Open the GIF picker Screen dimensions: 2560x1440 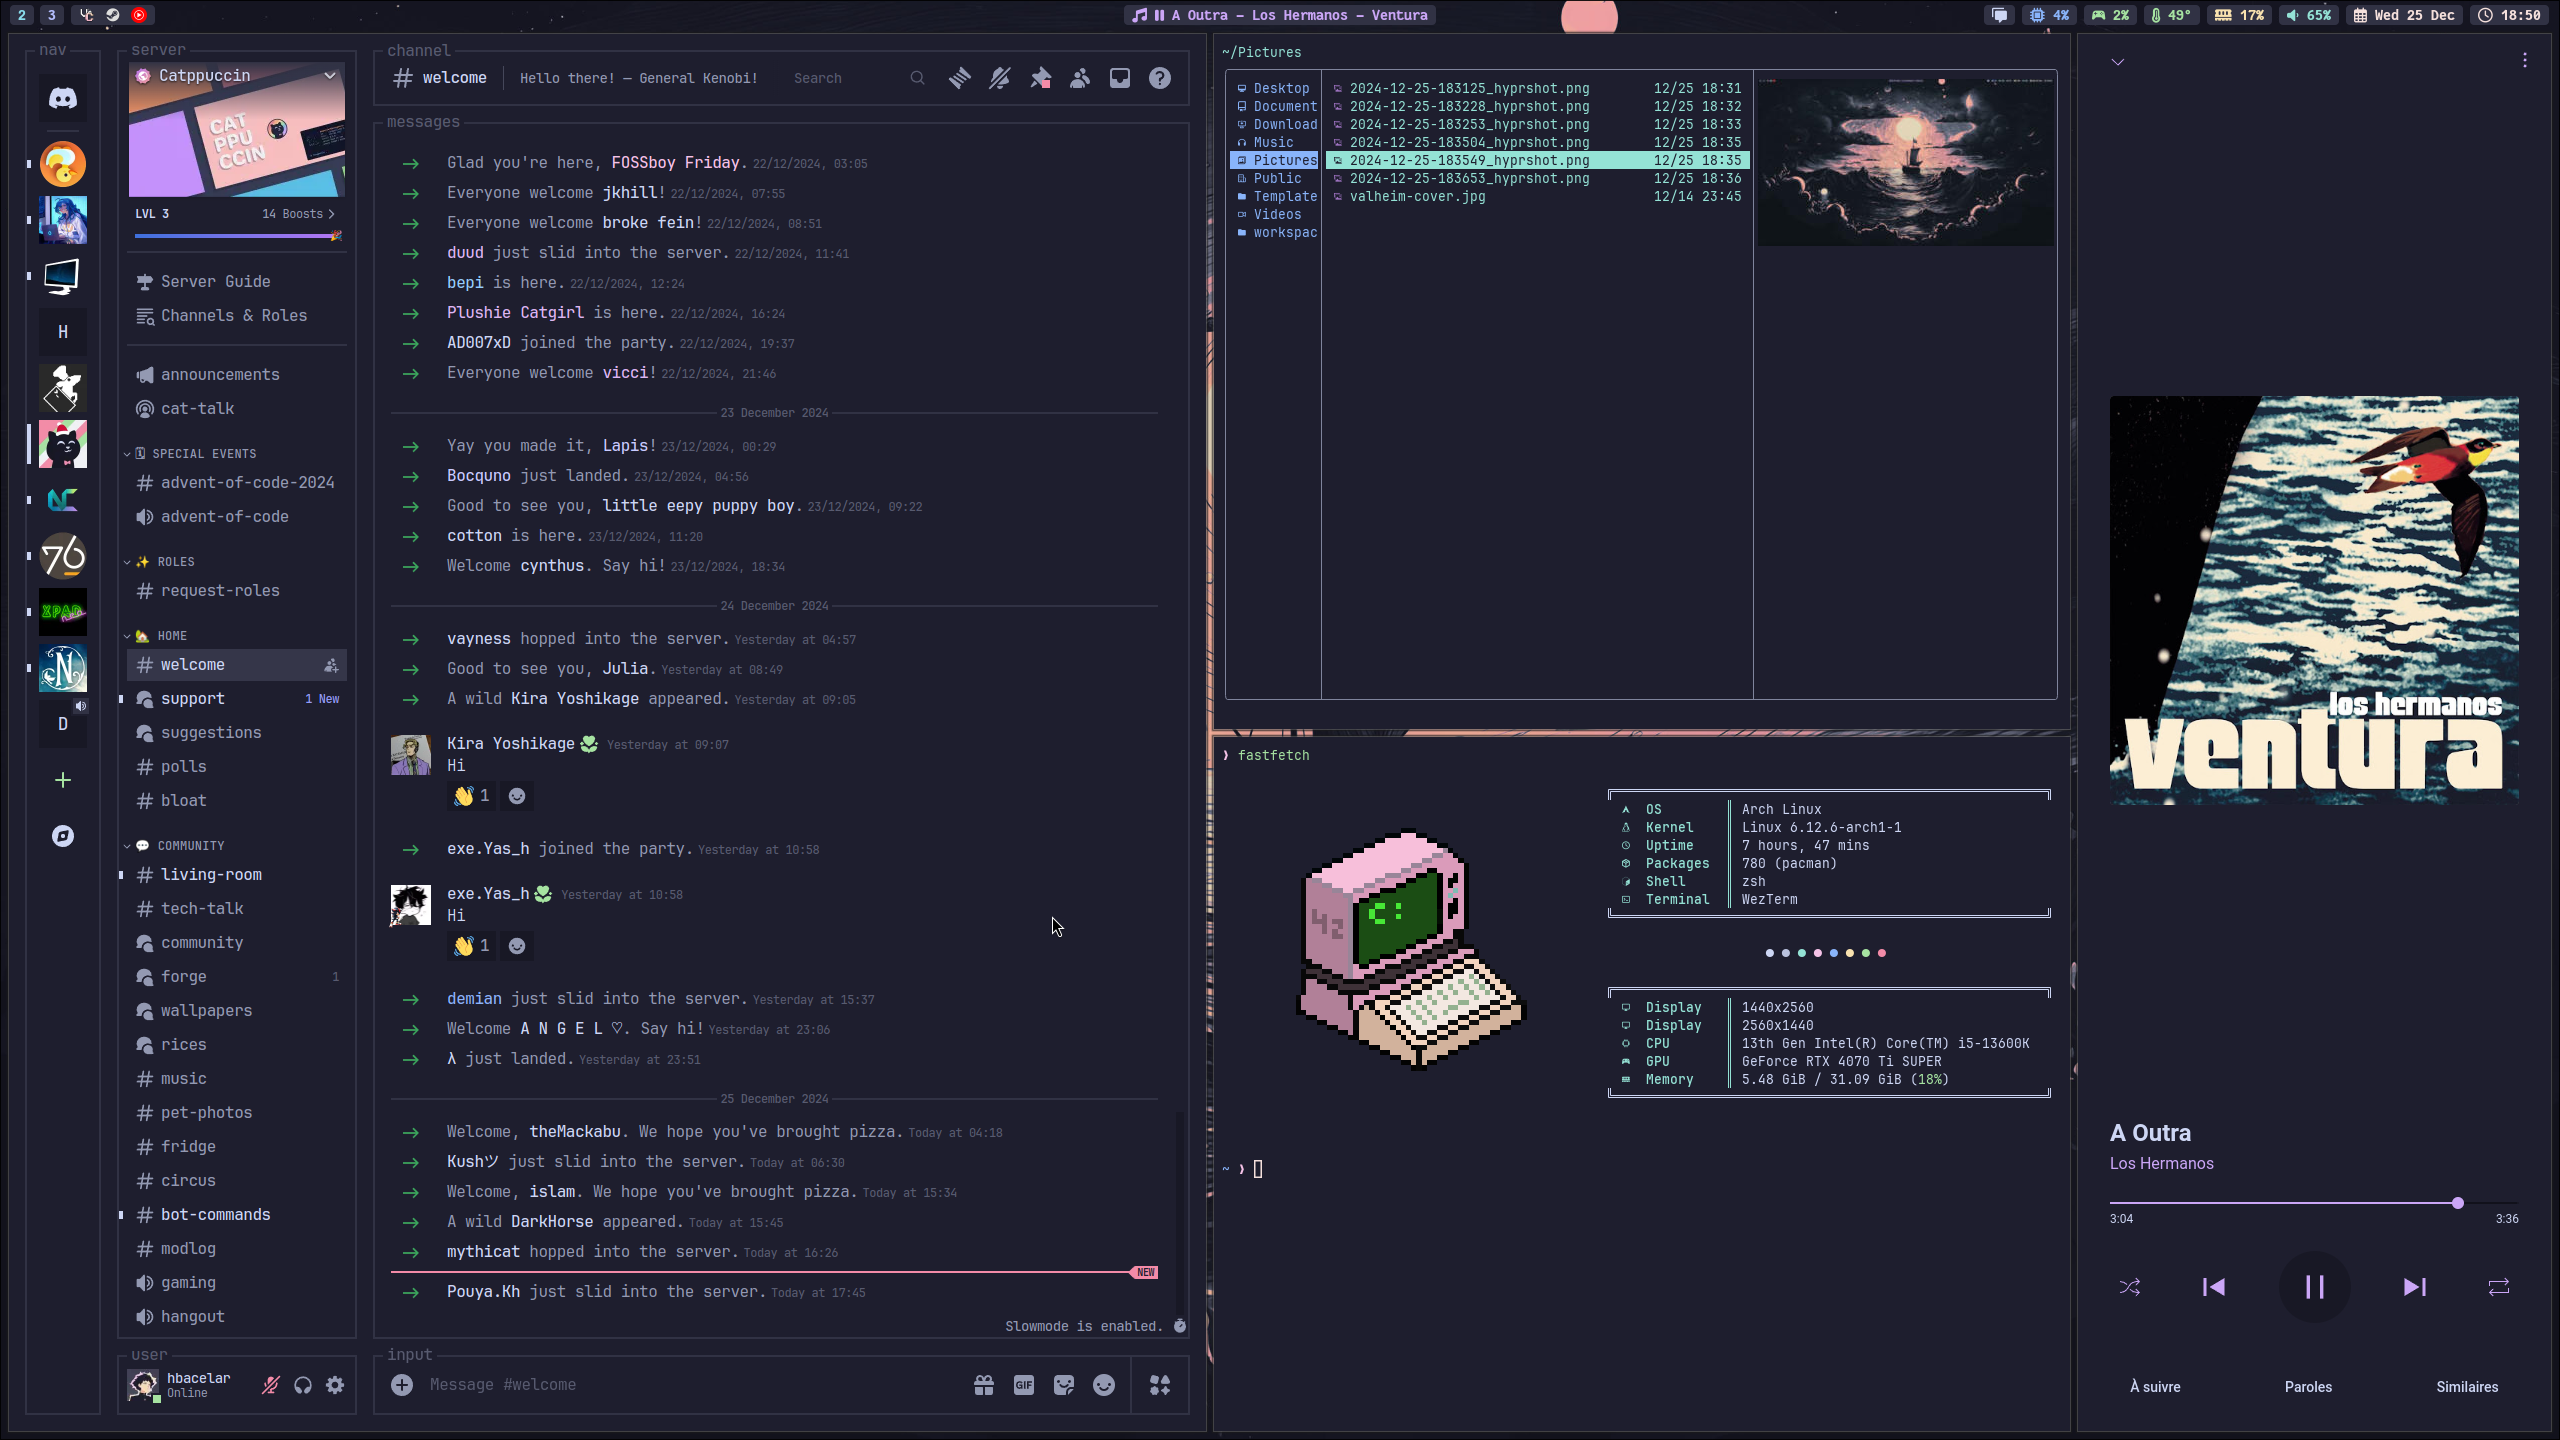point(1024,1385)
